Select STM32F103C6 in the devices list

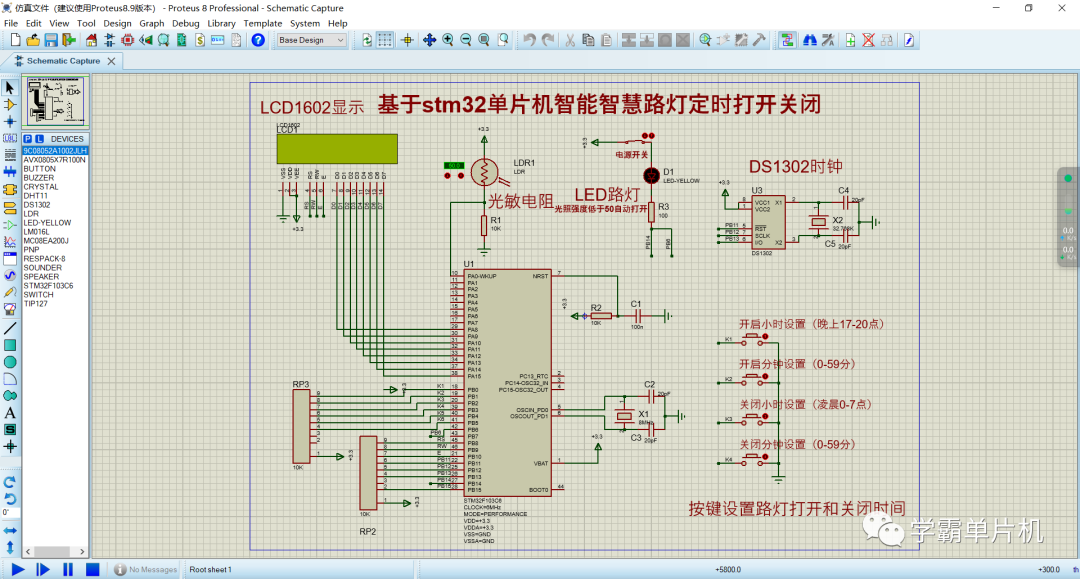point(48,286)
